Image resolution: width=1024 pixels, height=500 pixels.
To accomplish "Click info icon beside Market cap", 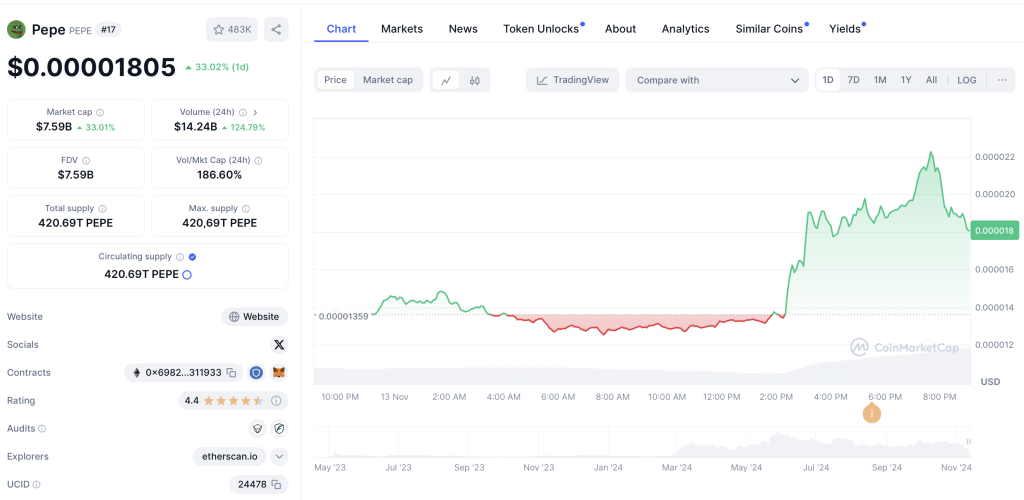I will pos(100,112).
